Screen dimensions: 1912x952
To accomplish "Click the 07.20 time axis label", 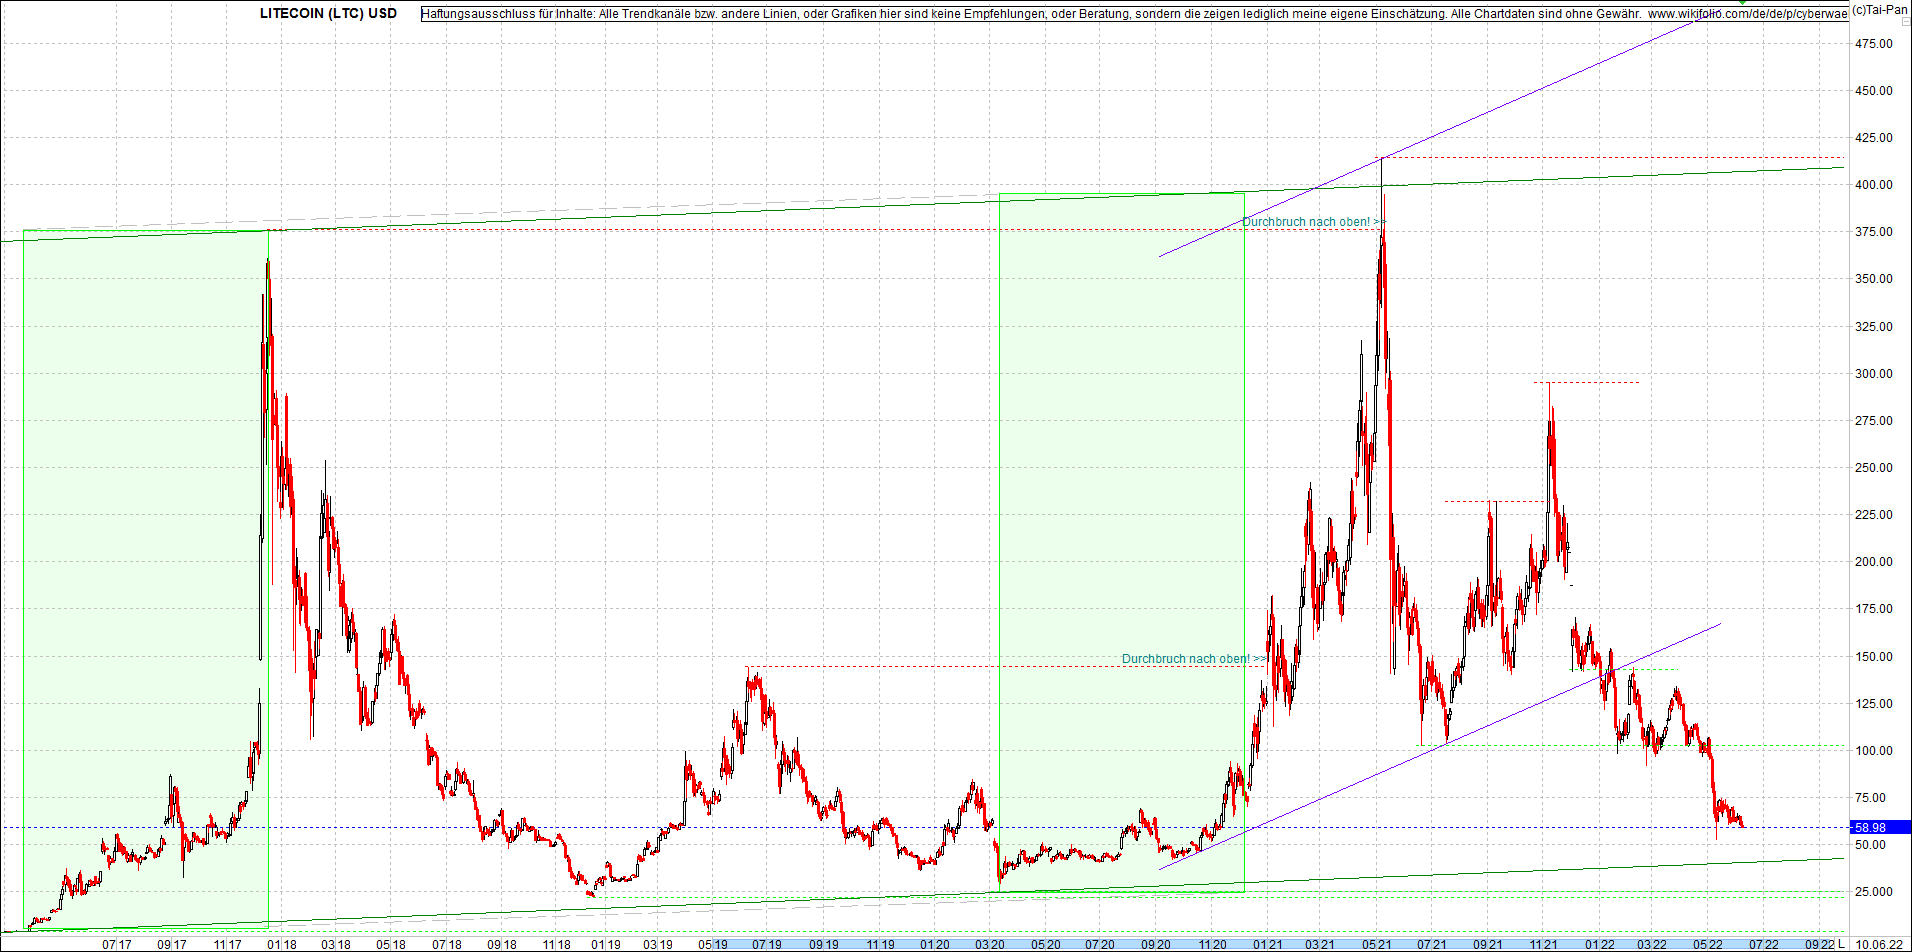I will (1100, 945).
